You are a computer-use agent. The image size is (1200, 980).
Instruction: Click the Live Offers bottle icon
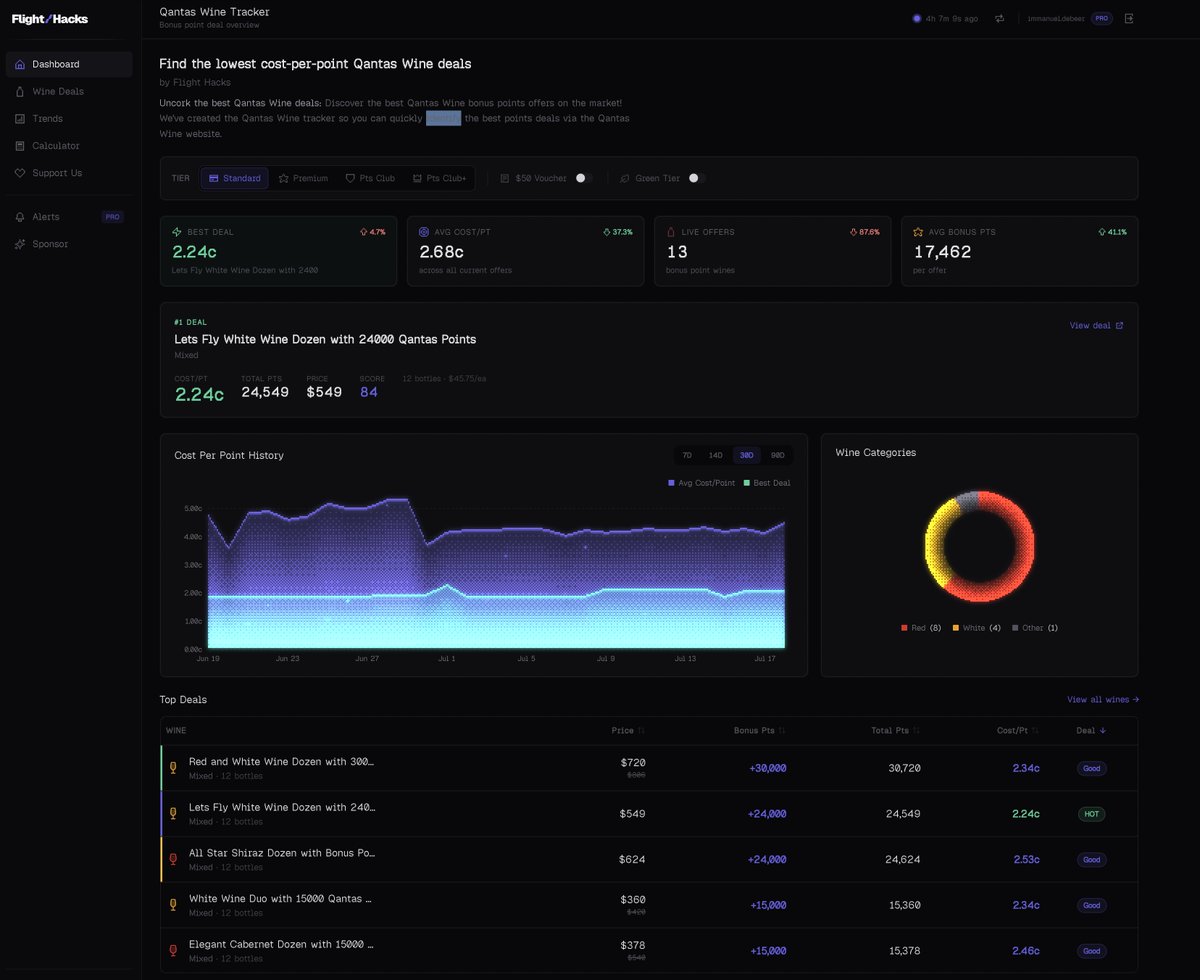click(x=671, y=232)
